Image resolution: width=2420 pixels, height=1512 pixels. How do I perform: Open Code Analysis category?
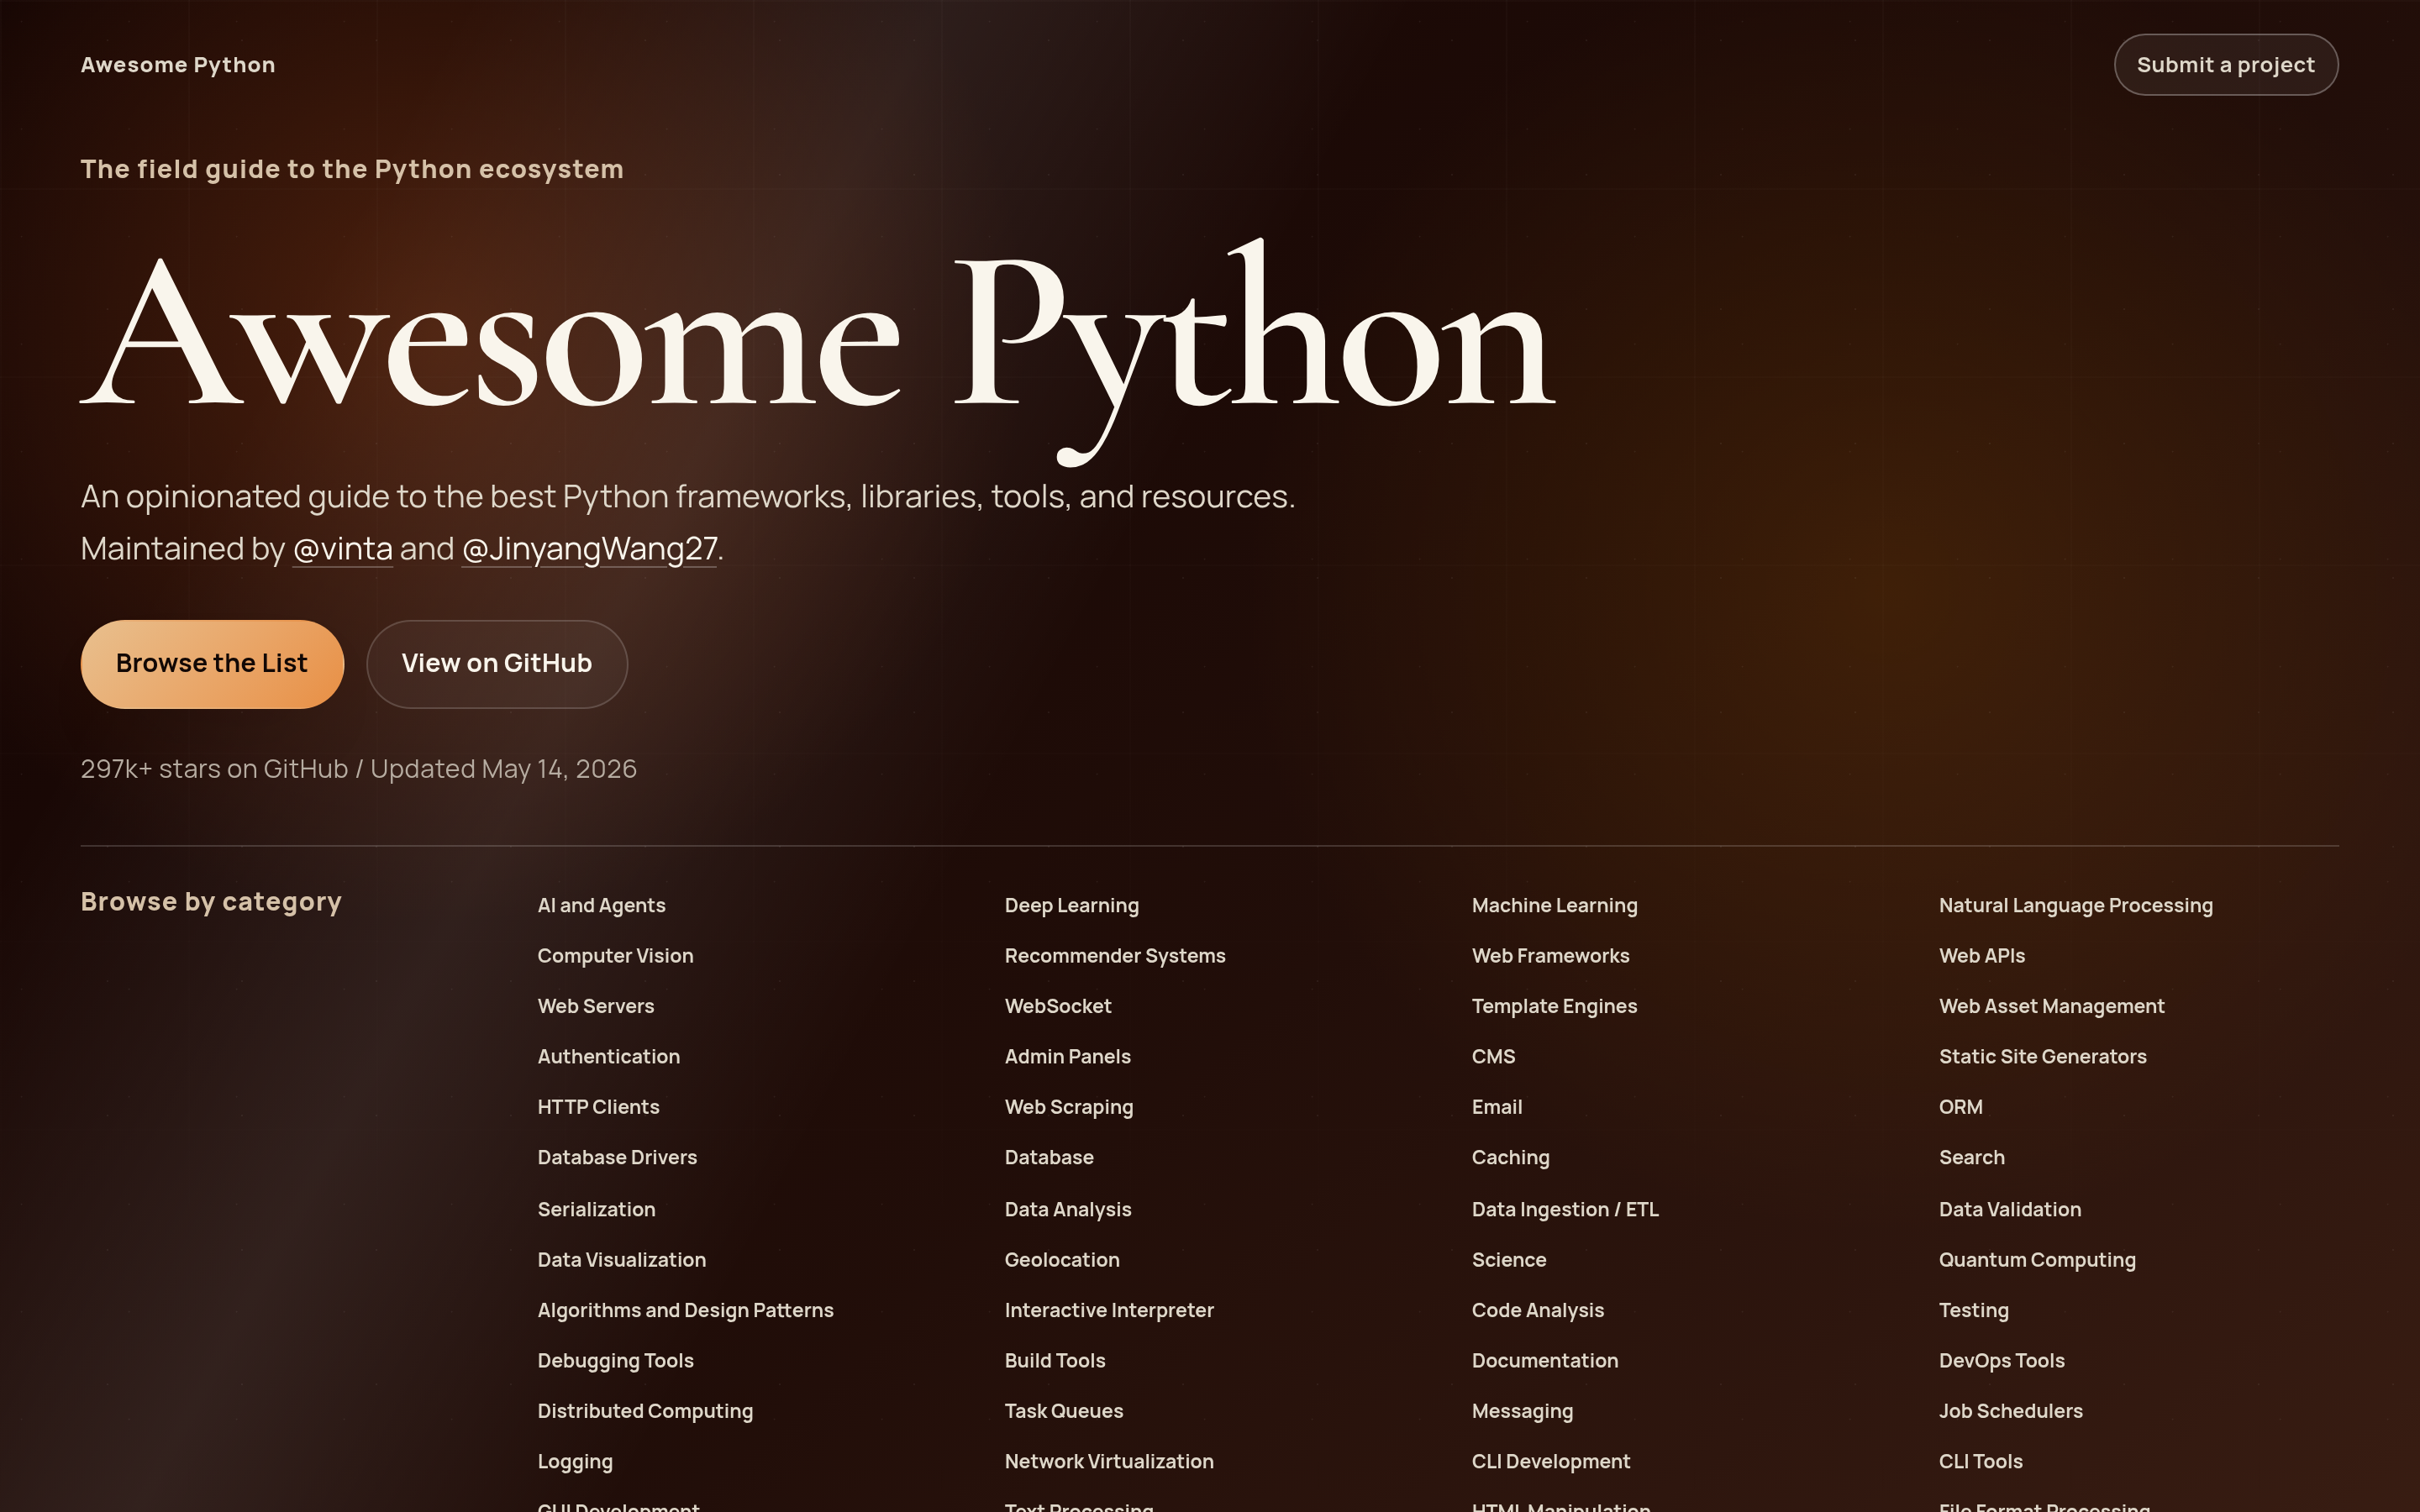point(1537,1311)
